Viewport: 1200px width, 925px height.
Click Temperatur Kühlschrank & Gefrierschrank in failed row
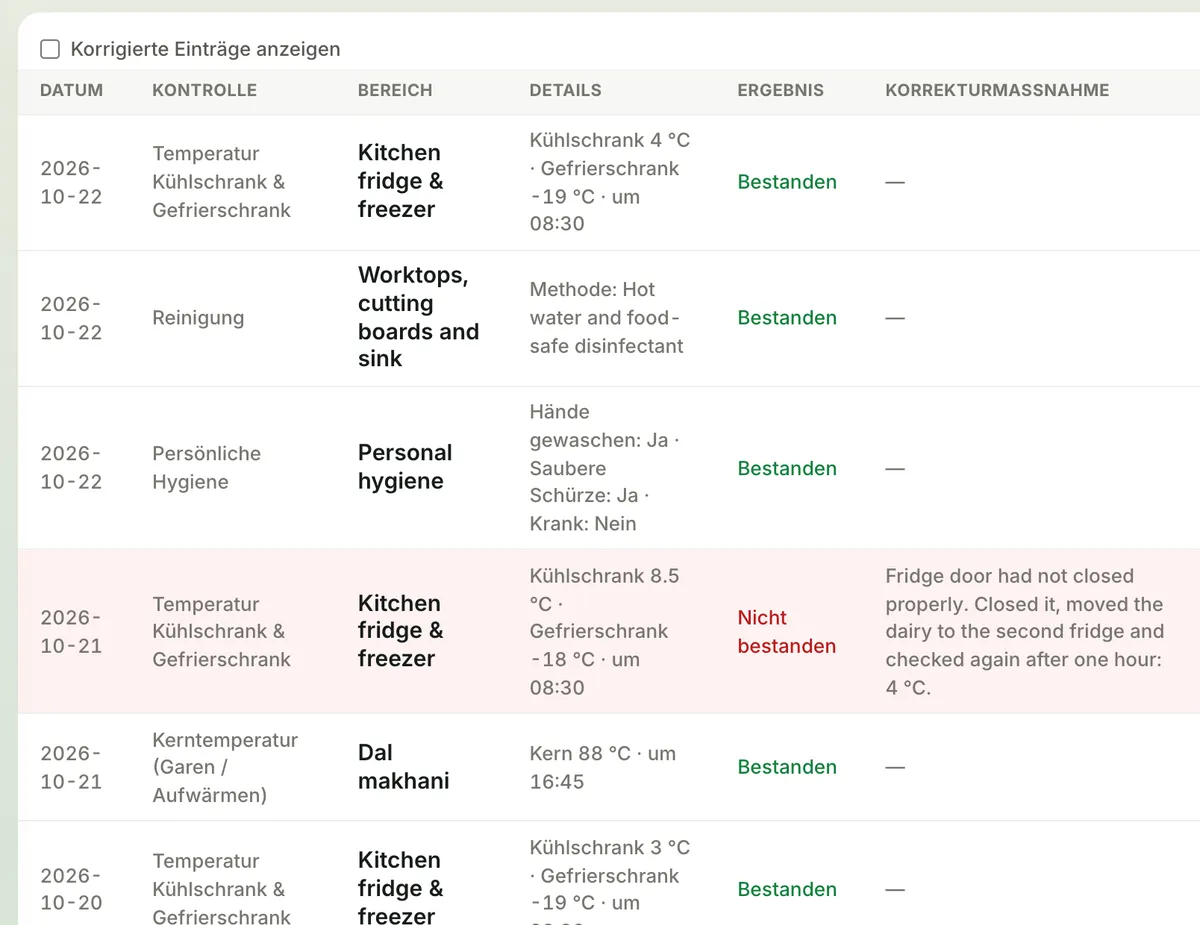(x=221, y=632)
